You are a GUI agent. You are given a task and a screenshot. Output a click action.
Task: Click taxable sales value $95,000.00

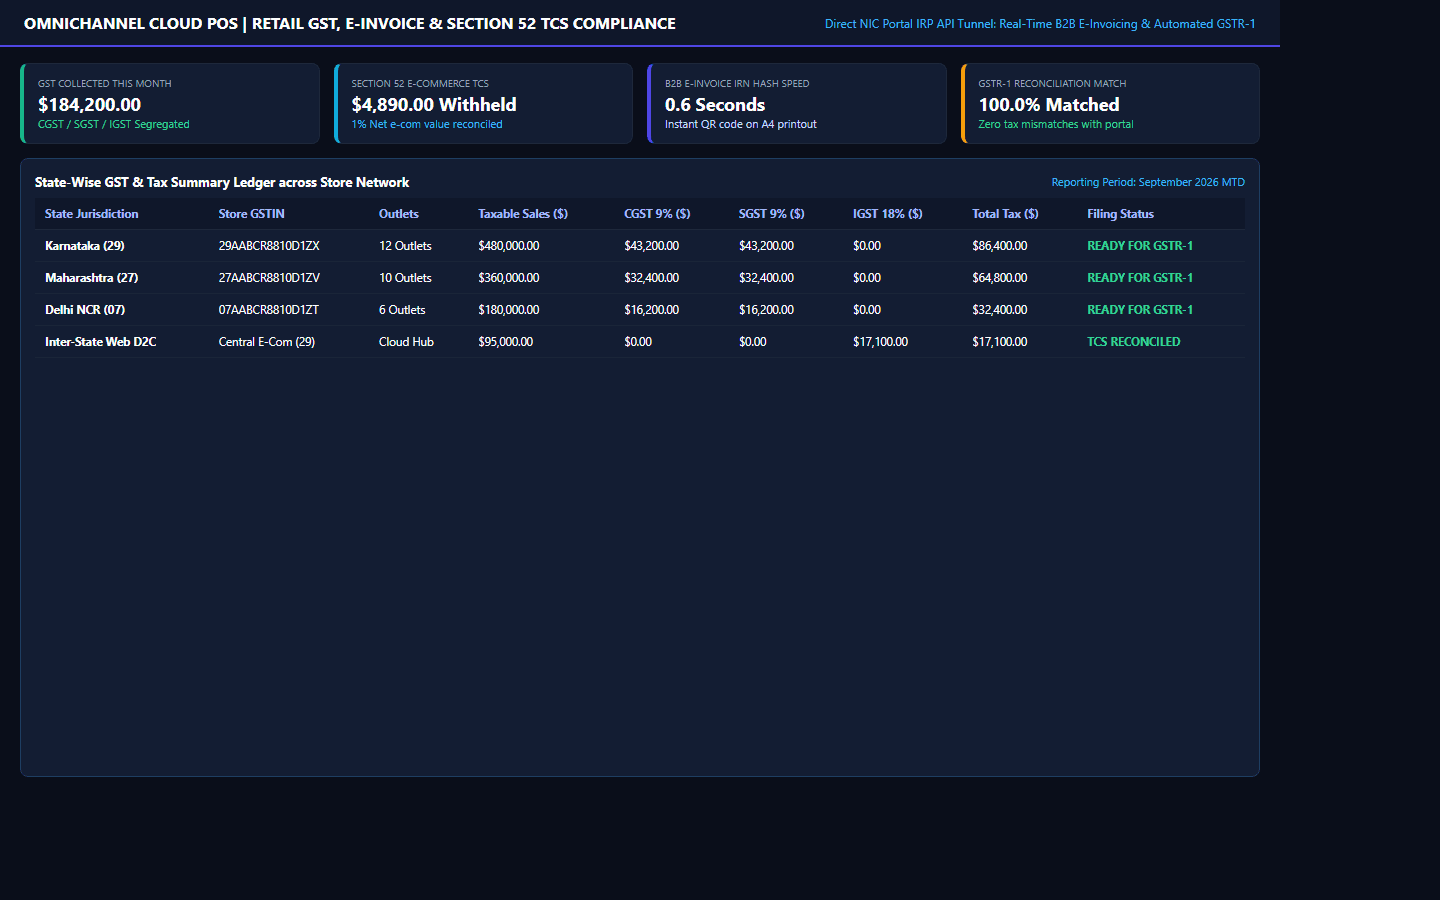(506, 342)
